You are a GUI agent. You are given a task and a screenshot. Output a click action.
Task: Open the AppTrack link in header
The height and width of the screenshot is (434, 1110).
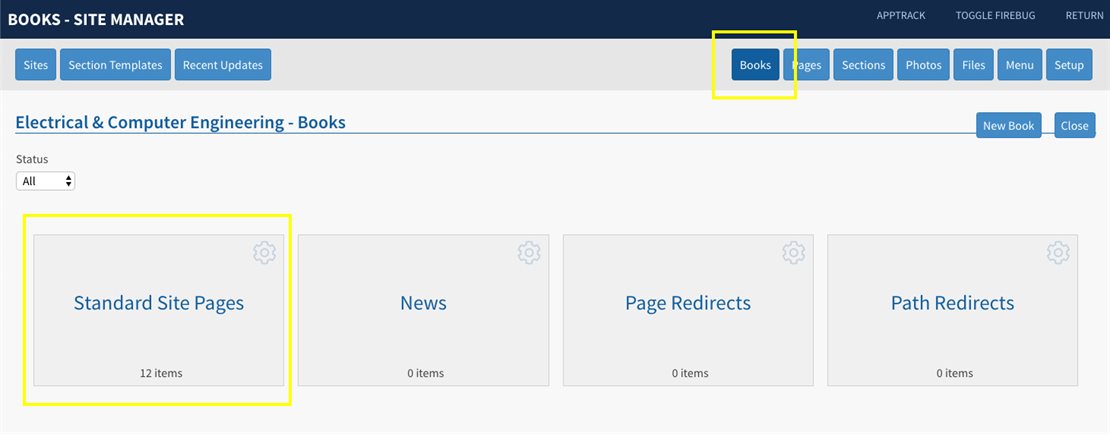pos(901,16)
